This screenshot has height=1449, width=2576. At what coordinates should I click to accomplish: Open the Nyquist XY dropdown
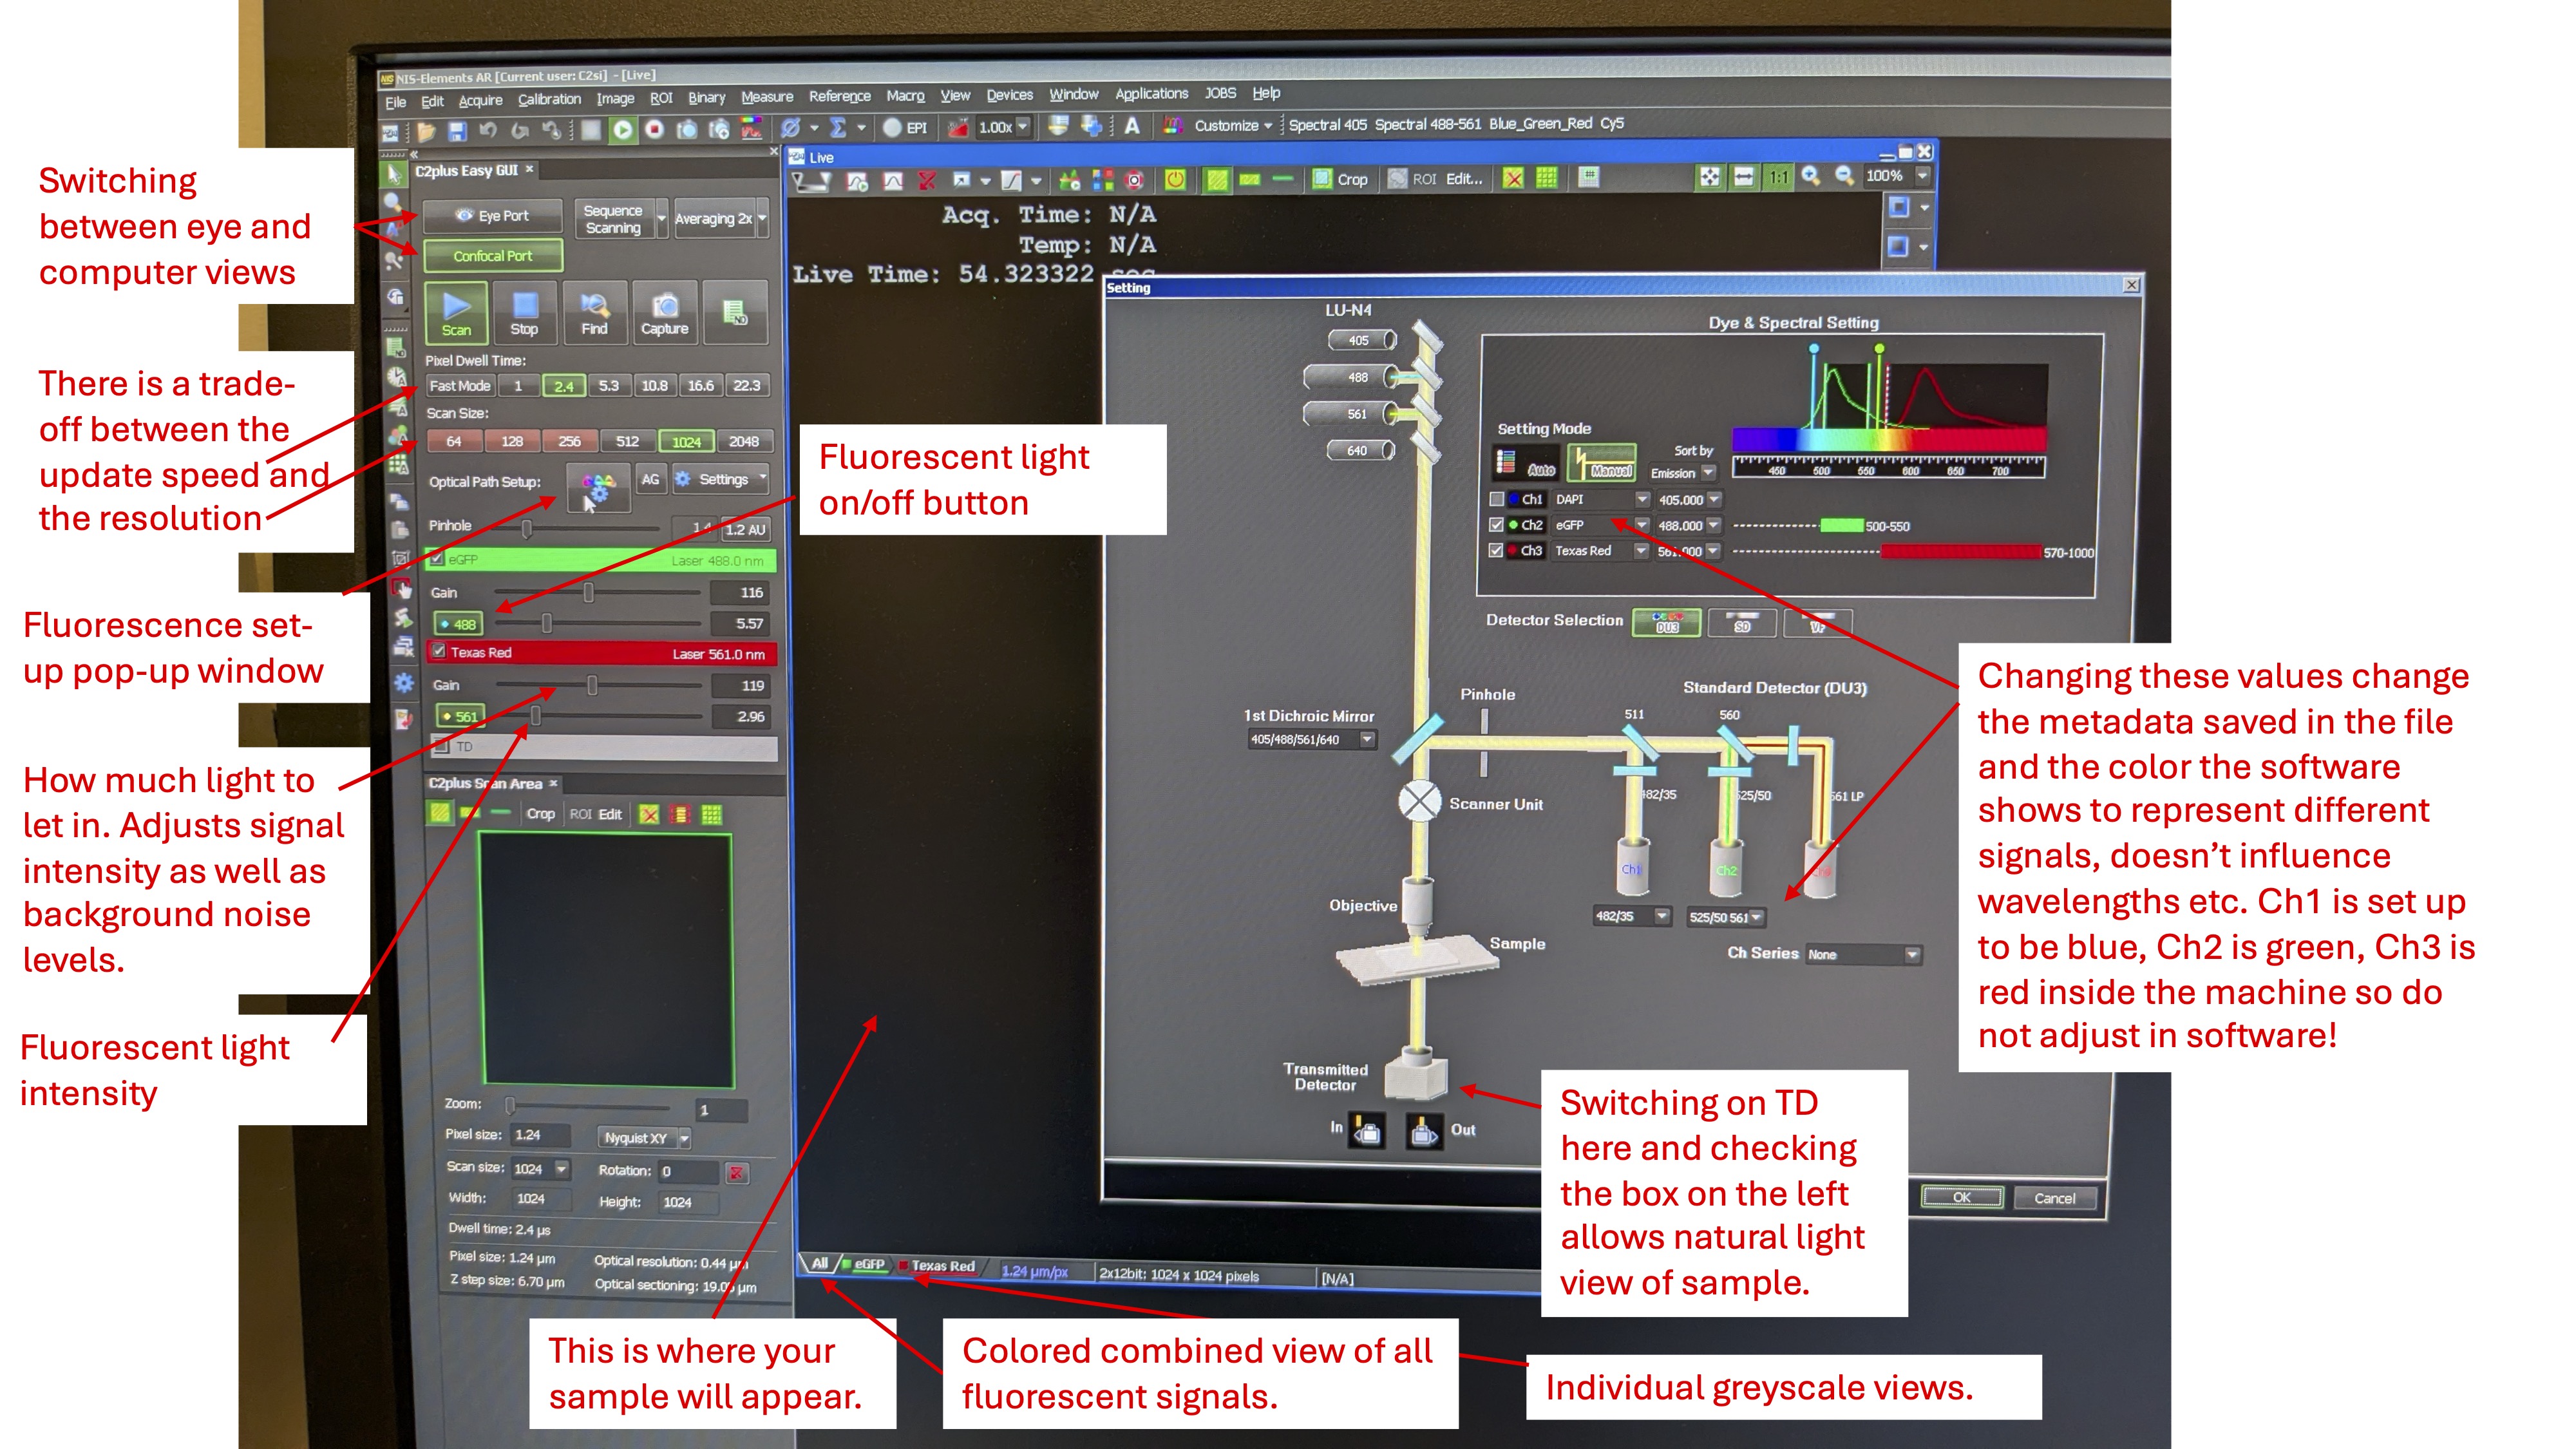click(684, 1138)
